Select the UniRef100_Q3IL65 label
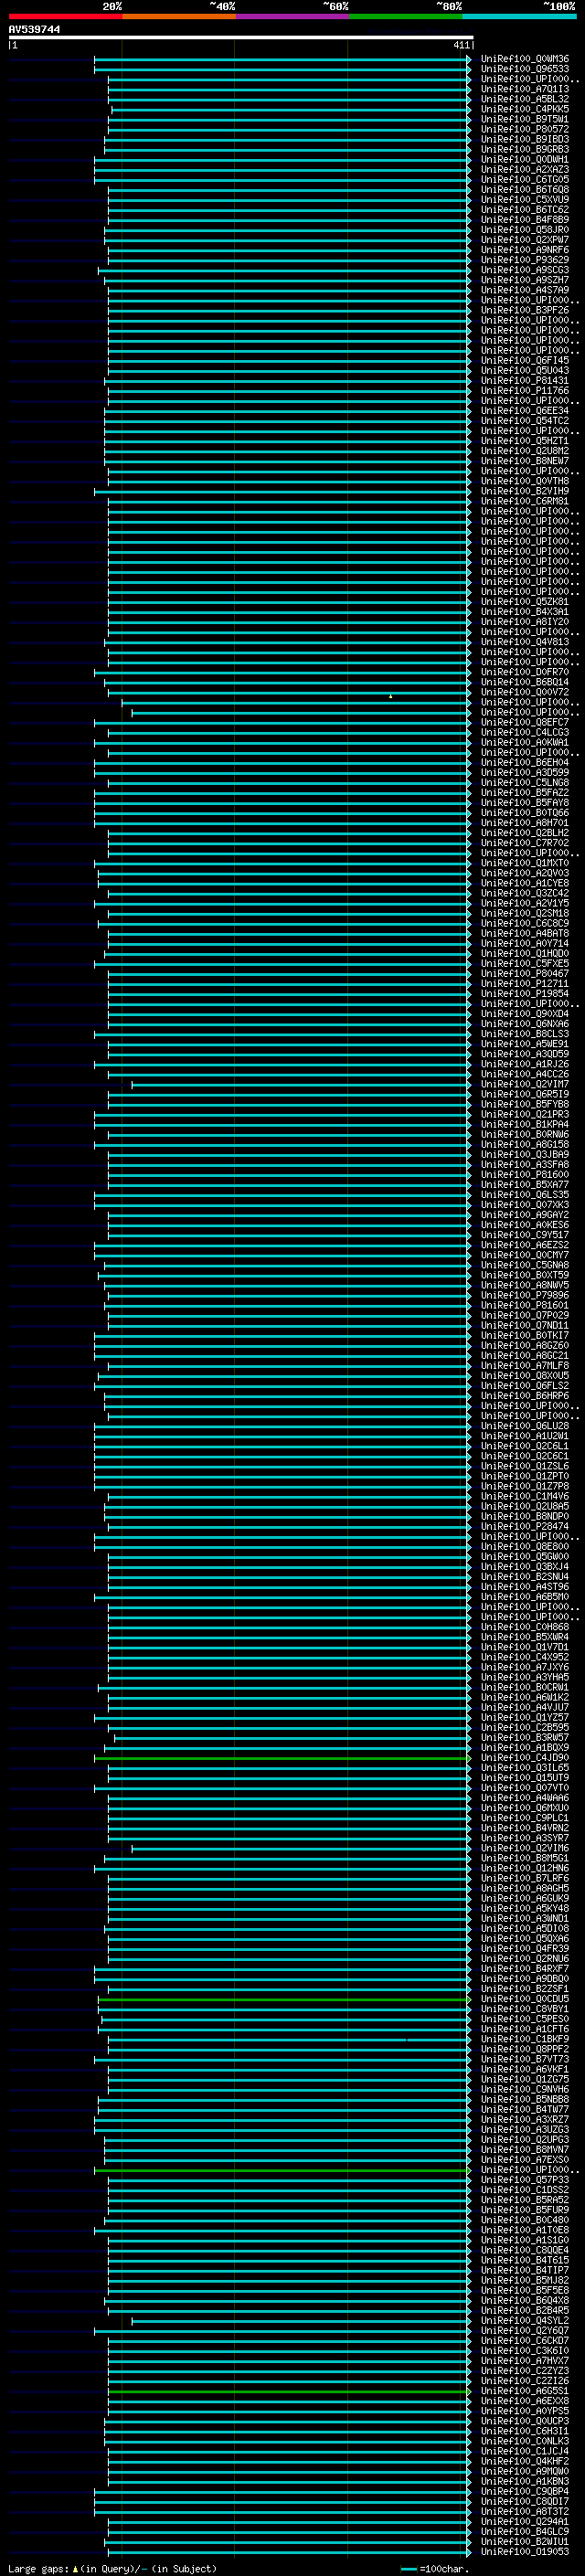Image resolution: width=585 pixels, height=2576 pixels. pos(524,1767)
